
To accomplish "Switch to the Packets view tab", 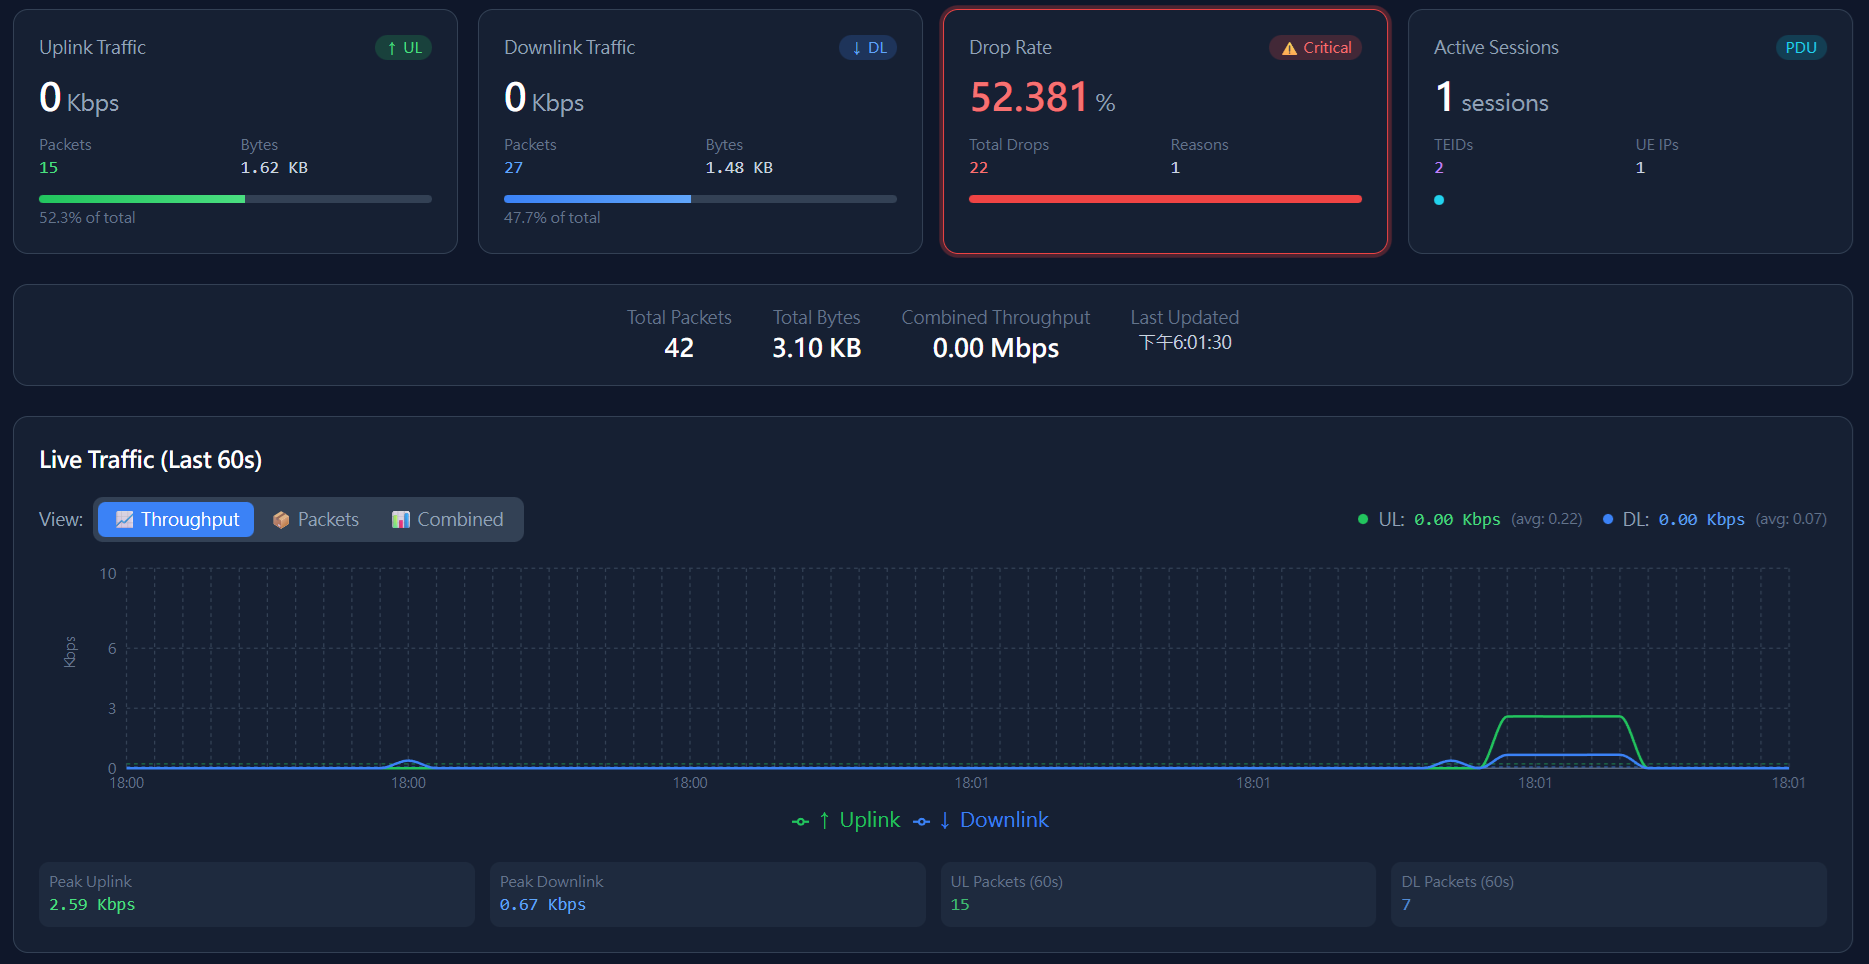I will click(x=315, y=519).
